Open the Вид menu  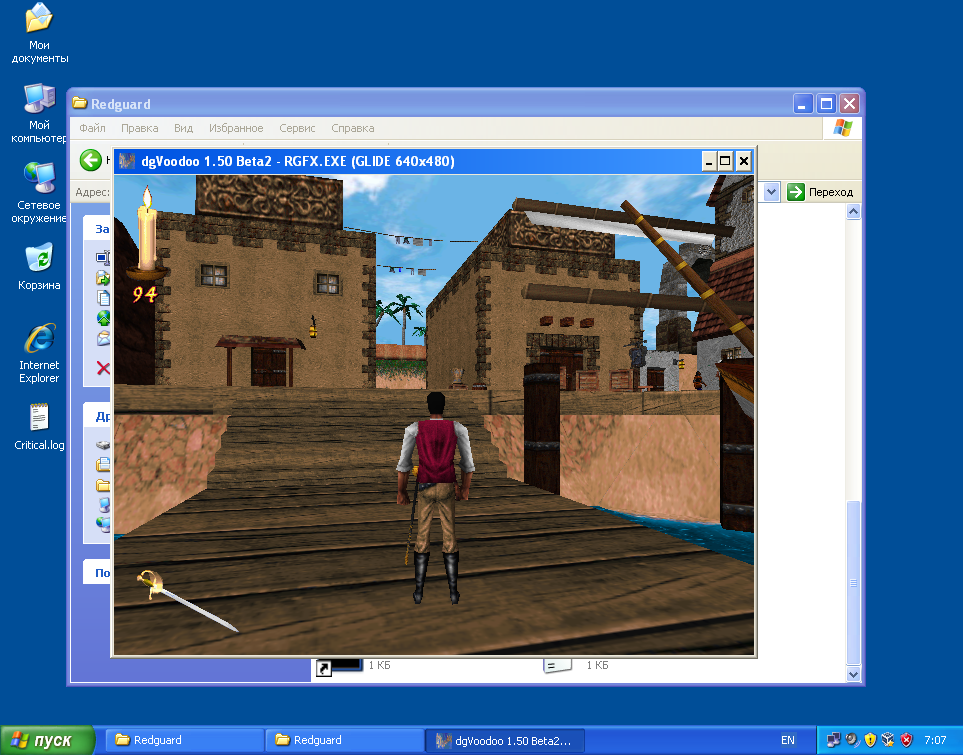pyautogui.click(x=183, y=128)
